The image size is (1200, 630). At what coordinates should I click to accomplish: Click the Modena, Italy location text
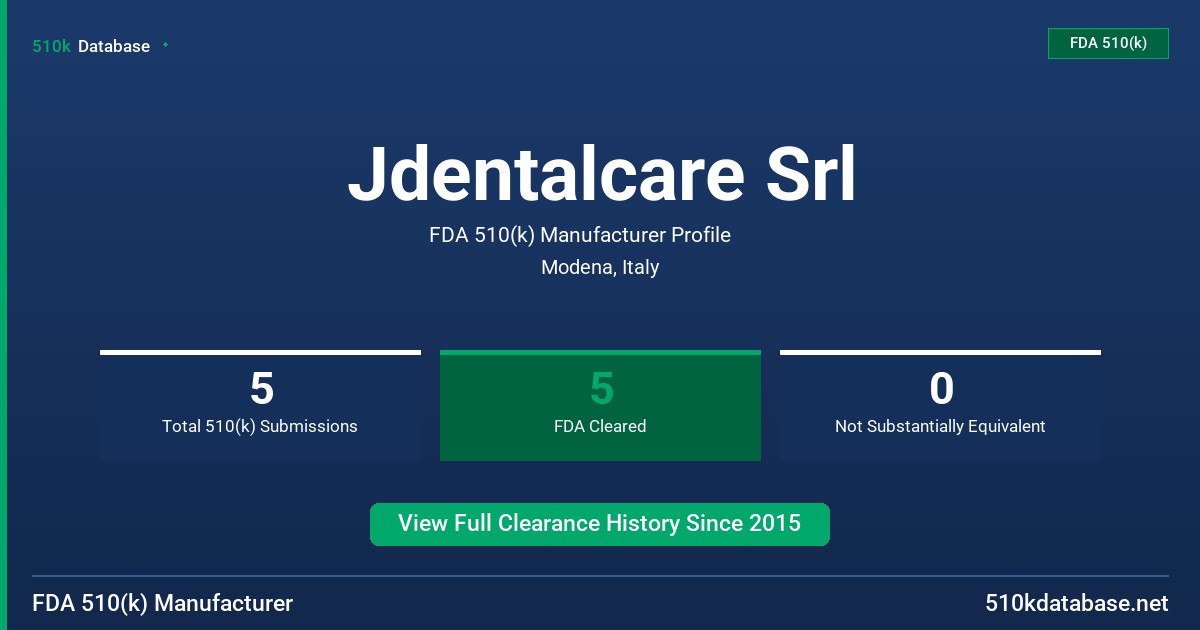pos(600,267)
